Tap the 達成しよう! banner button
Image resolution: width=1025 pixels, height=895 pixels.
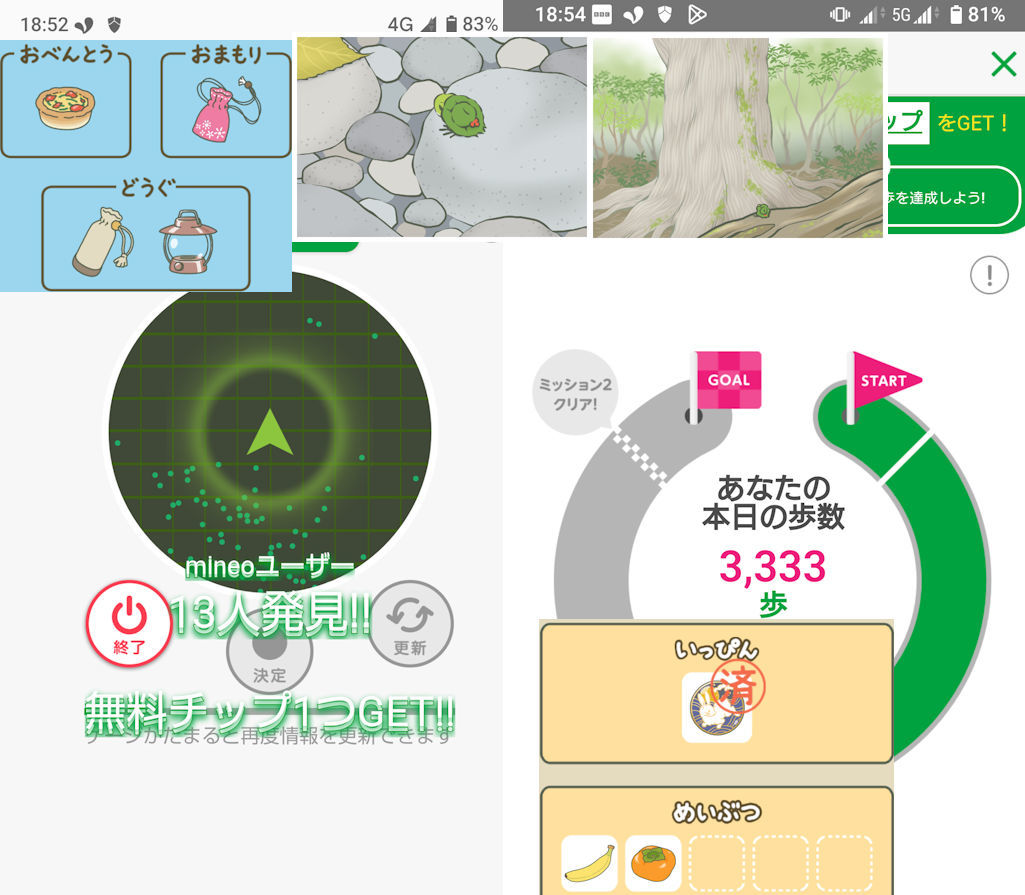(x=953, y=197)
